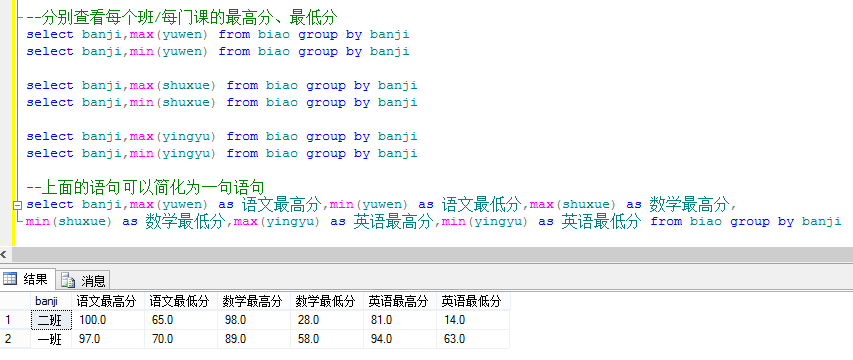The height and width of the screenshot is (360, 853).
Task: Collapse the multi-line select statement outline
Action: point(17,205)
